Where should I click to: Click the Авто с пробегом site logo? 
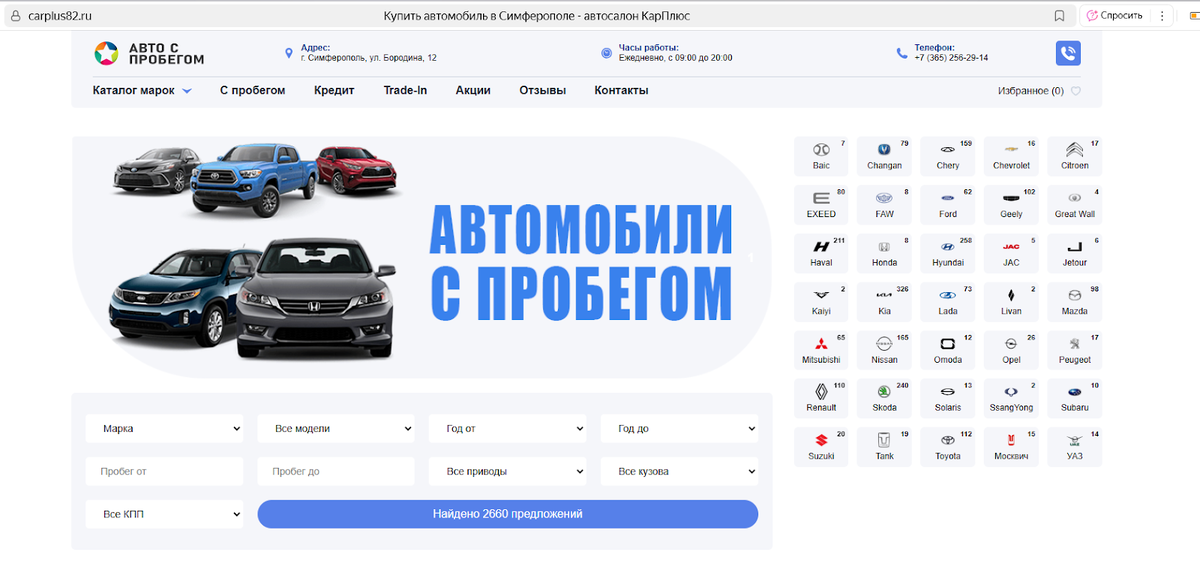coord(149,53)
